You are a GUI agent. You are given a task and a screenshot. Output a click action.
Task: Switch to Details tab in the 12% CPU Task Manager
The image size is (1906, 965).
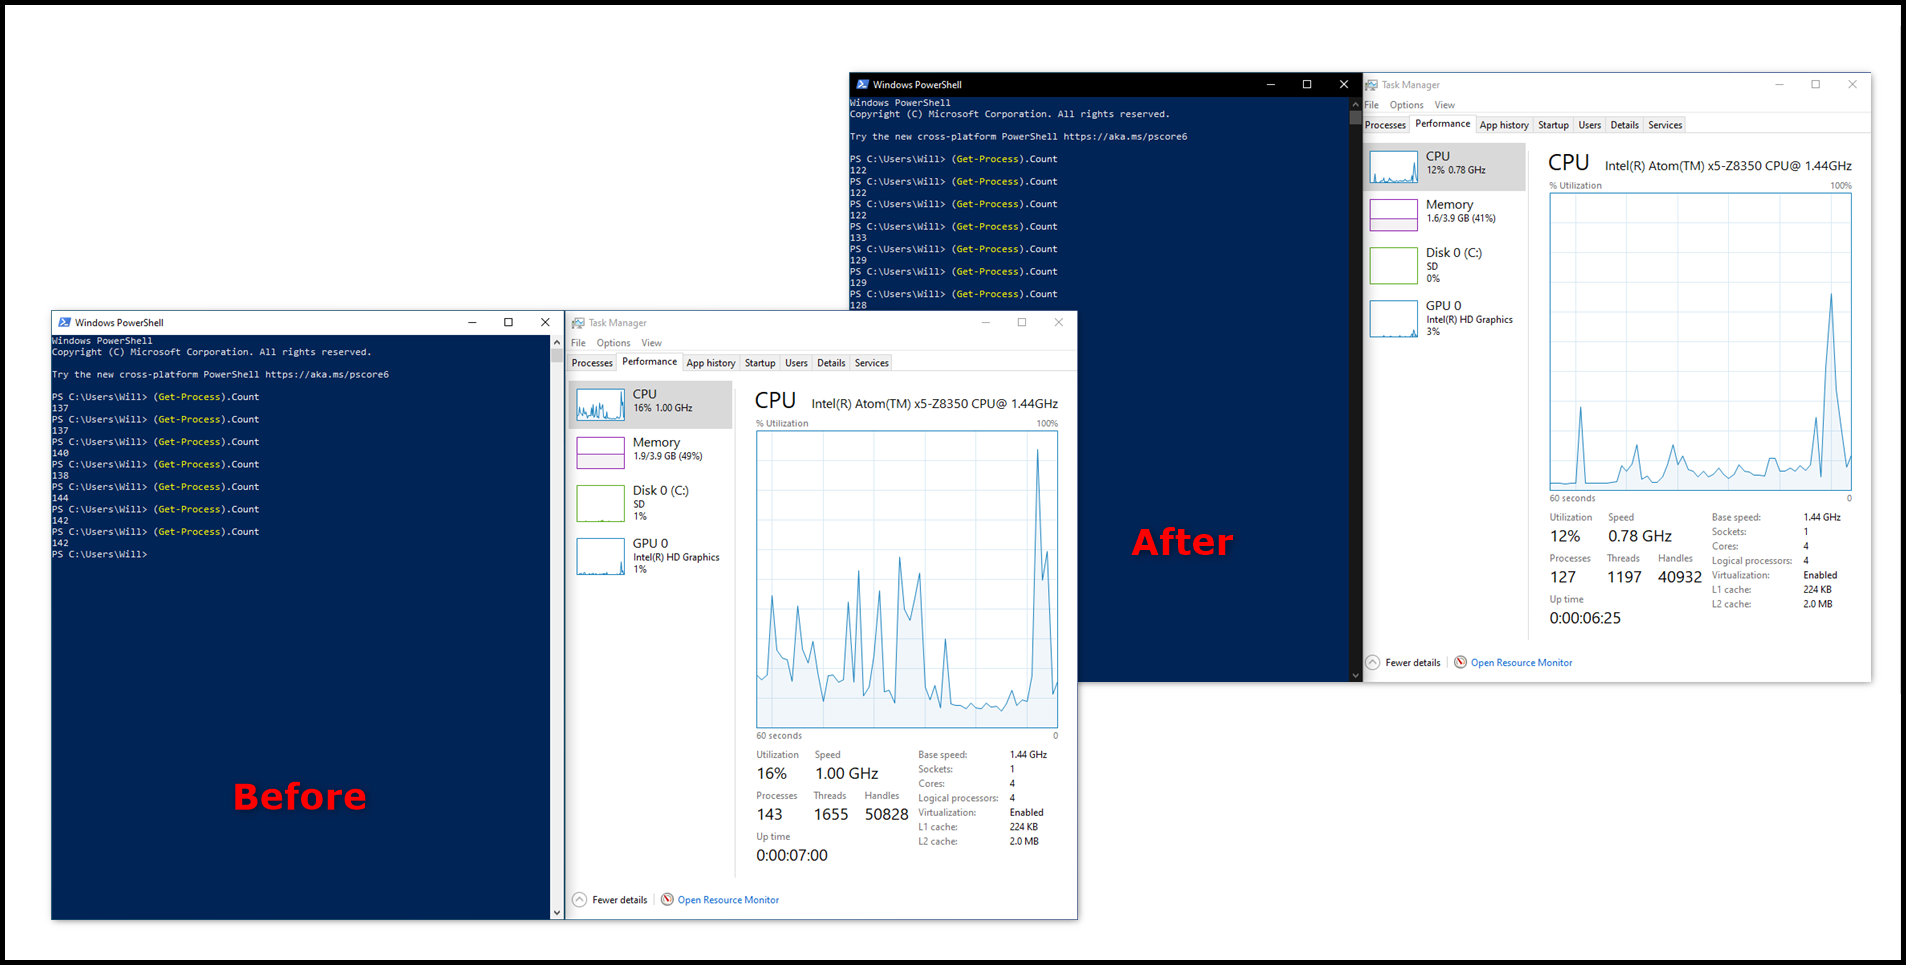1624,125
